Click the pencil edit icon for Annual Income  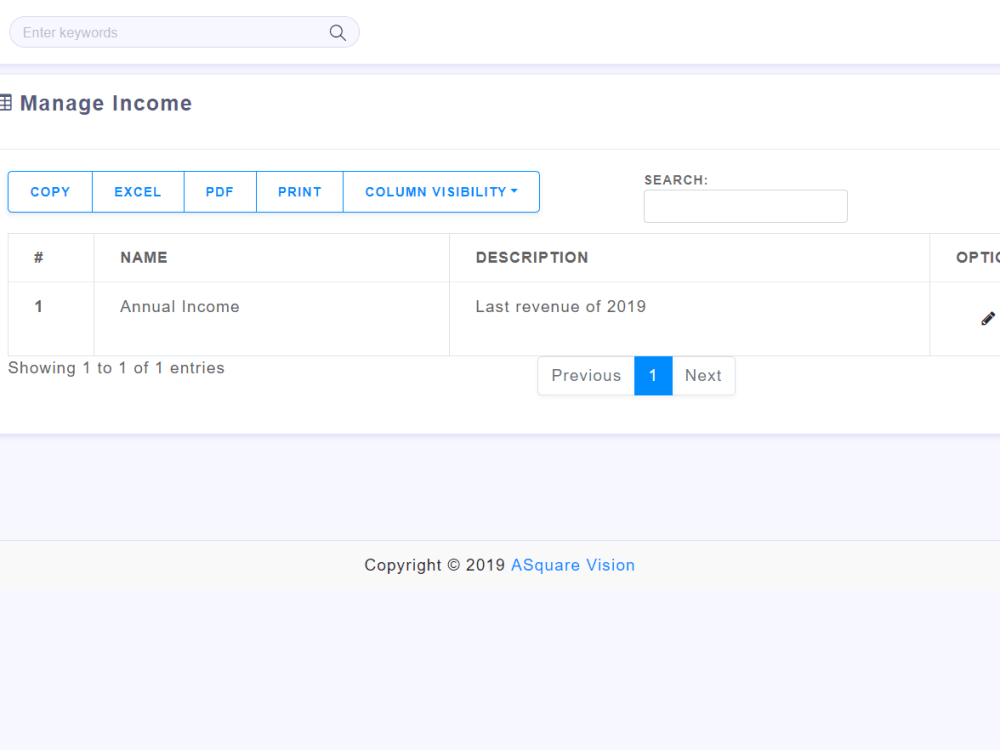pyautogui.click(x=988, y=318)
